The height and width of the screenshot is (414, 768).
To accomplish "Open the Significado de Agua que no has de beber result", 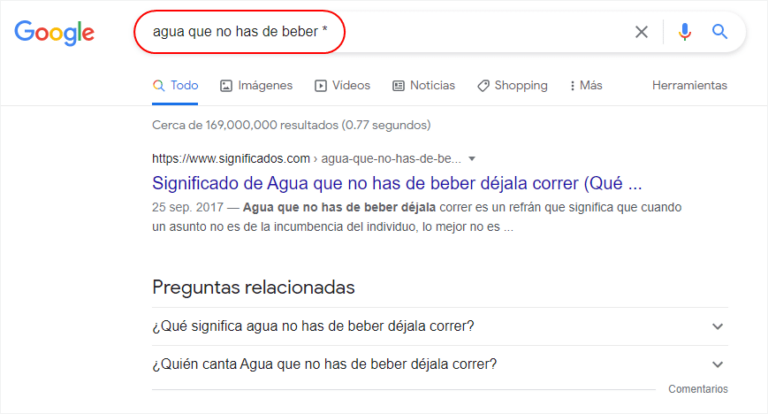I will click(397, 183).
